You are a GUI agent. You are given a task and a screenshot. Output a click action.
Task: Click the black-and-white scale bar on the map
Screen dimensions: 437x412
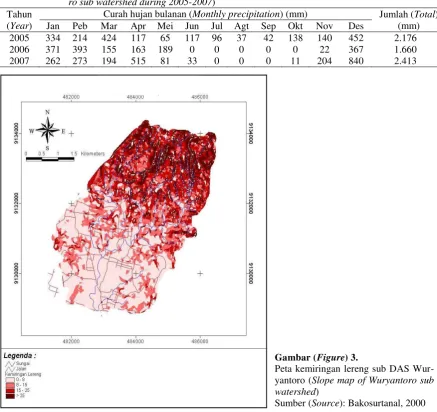(x=50, y=159)
